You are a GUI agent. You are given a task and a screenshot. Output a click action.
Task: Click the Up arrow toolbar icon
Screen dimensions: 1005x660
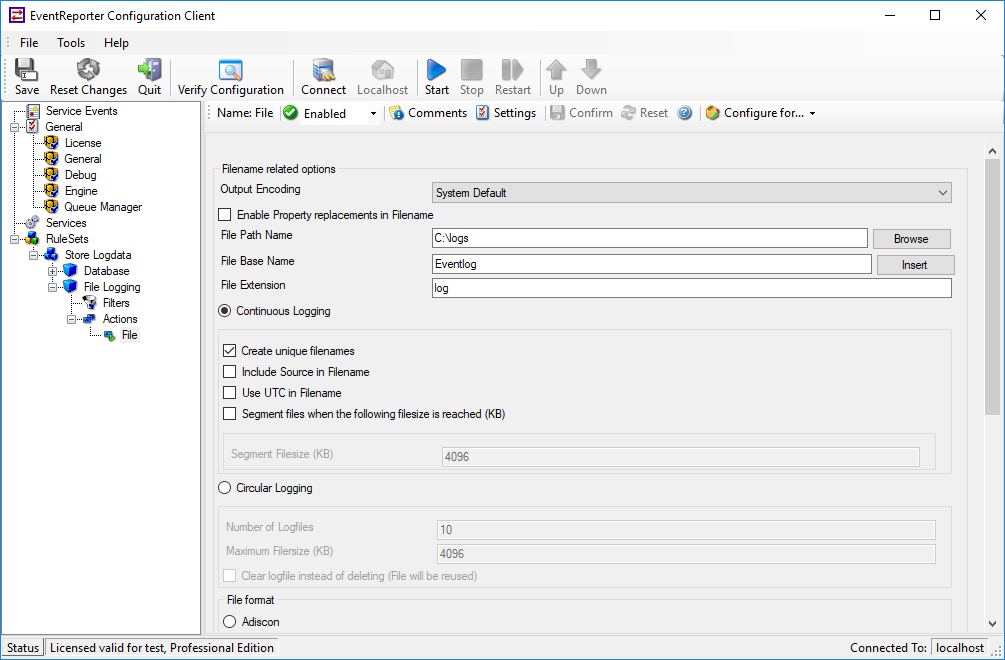click(x=556, y=77)
